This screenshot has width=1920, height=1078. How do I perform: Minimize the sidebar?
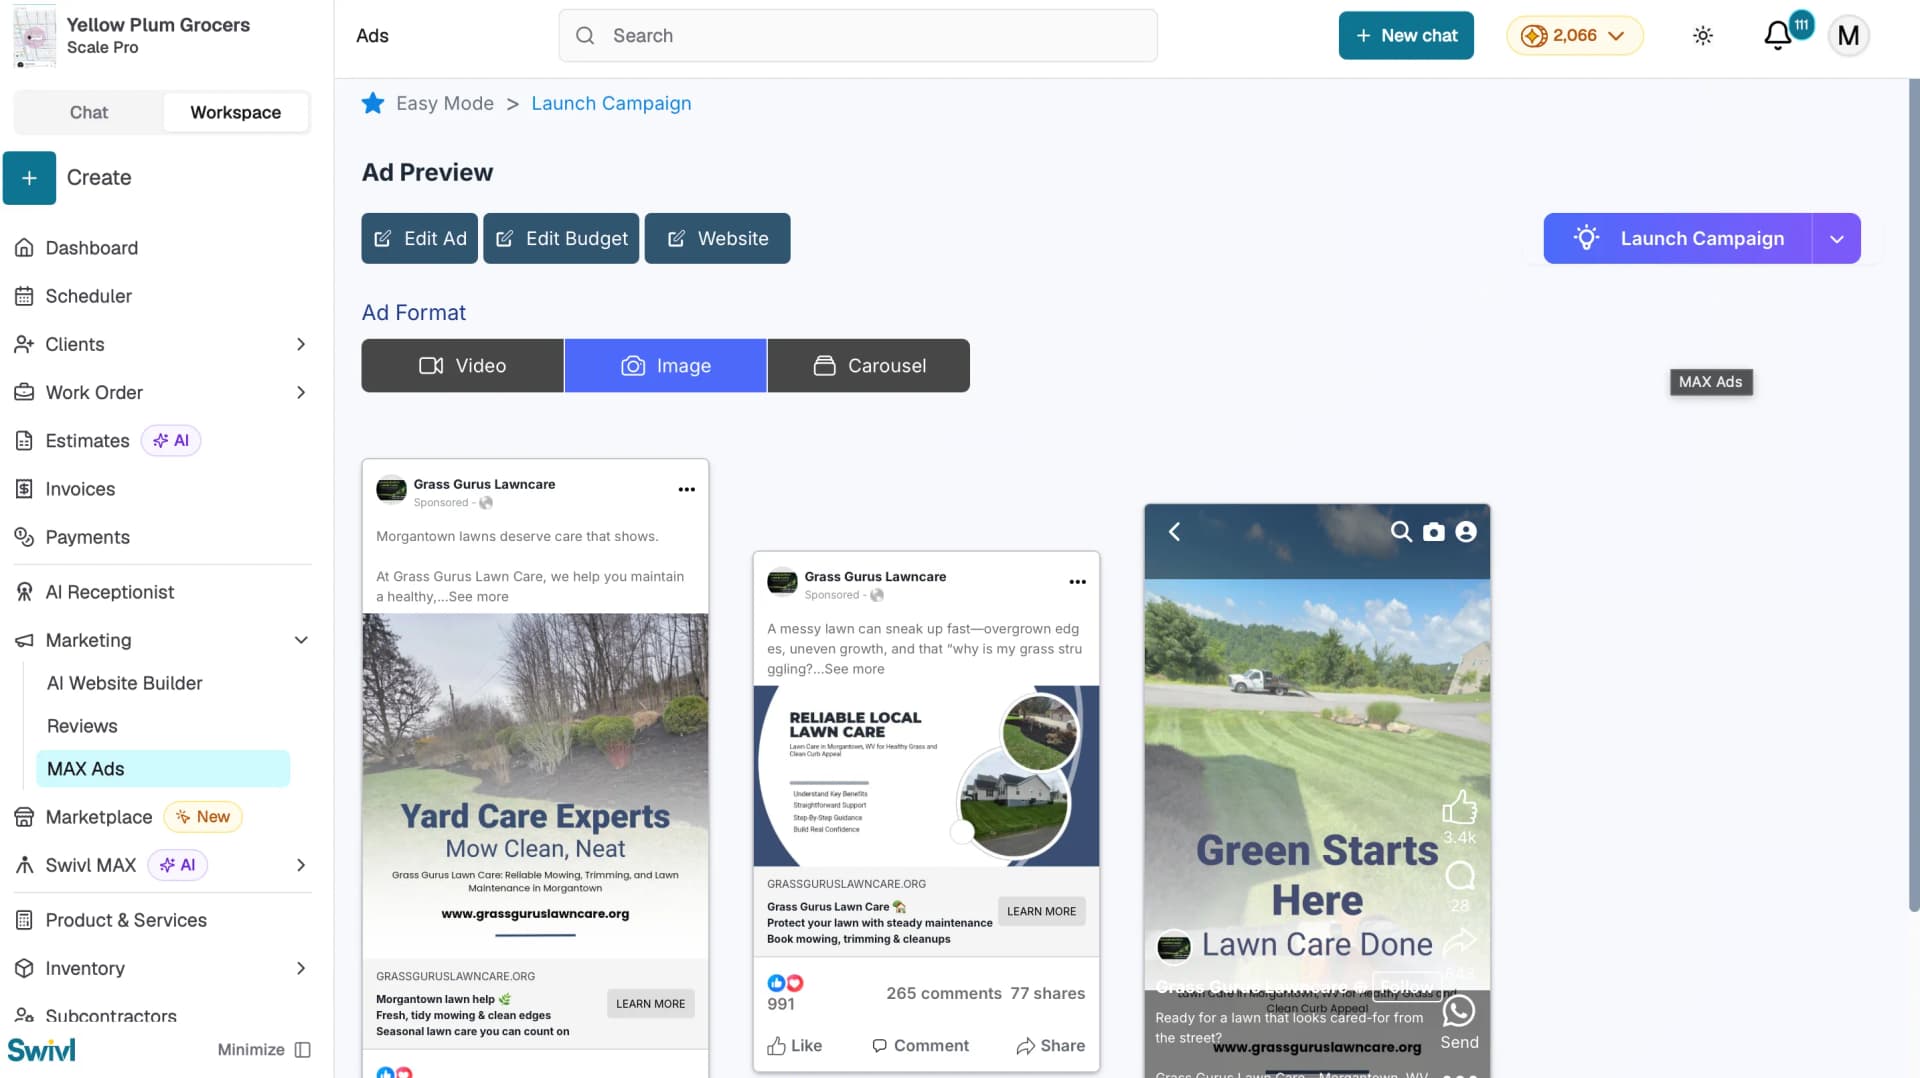click(264, 1049)
